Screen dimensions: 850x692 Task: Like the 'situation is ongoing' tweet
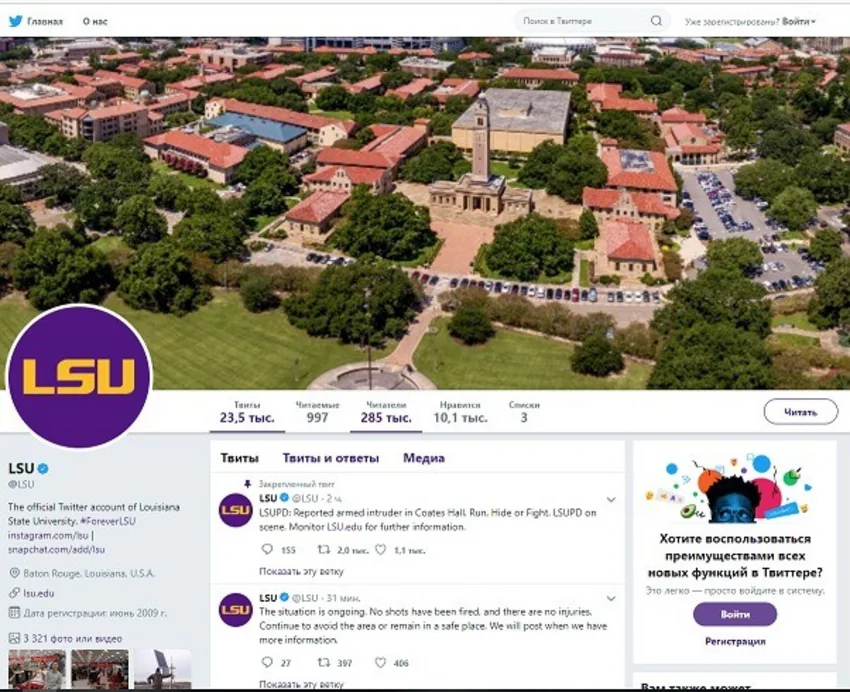[381, 662]
